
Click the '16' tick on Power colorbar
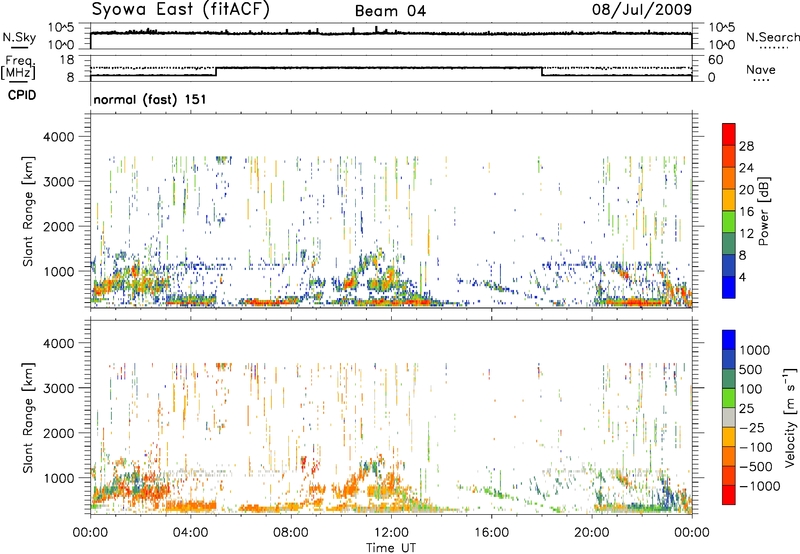pos(746,212)
